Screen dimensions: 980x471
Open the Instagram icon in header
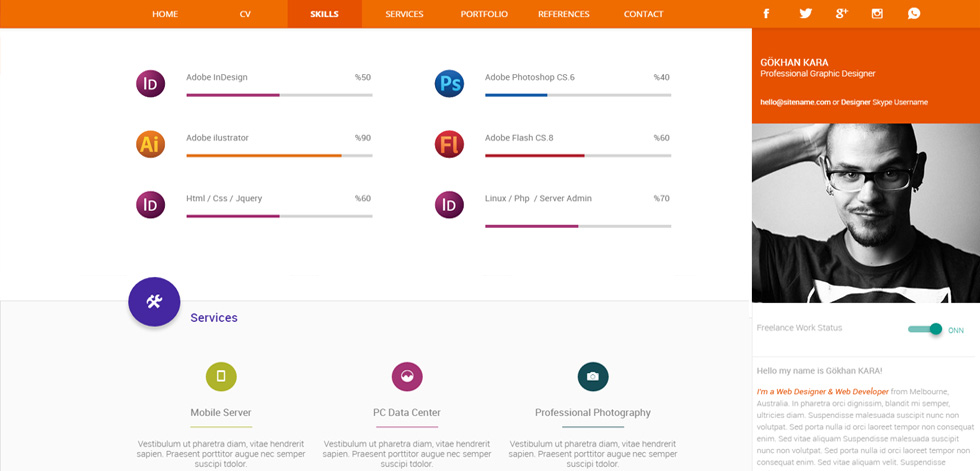click(x=878, y=14)
